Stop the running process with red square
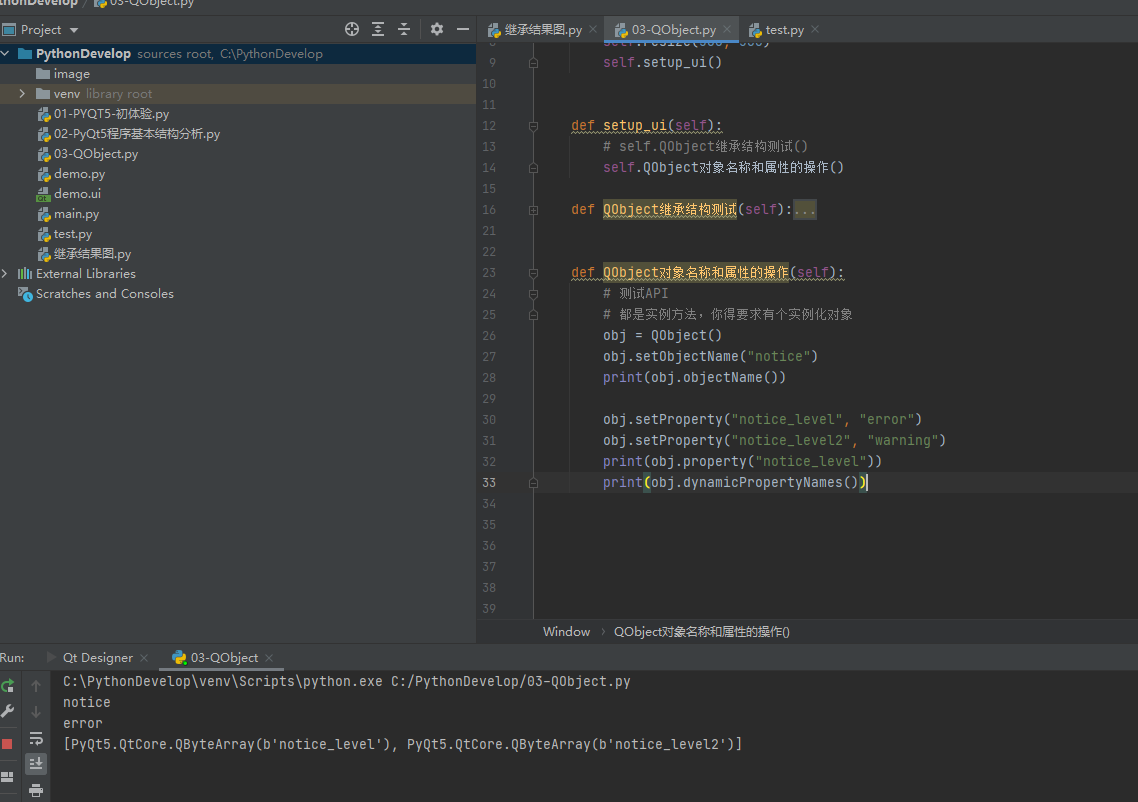This screenshot has height=802, width=1138. coord(8,744)
